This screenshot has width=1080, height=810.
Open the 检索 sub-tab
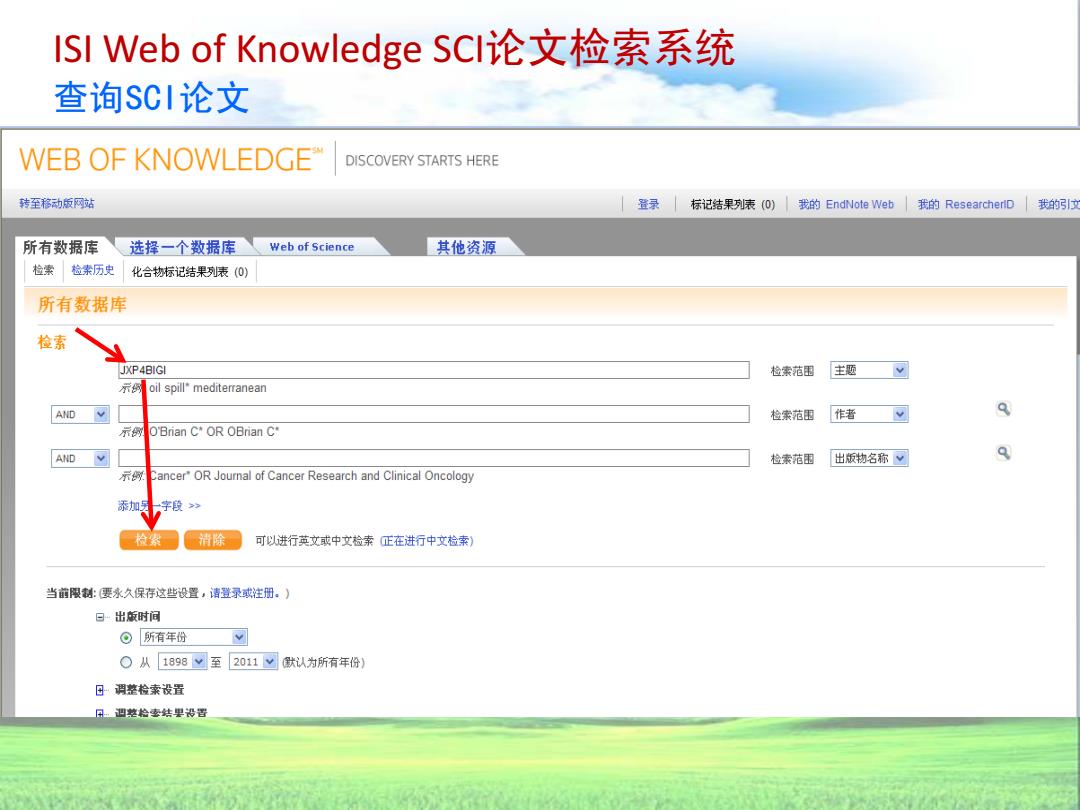pos(43,271)
